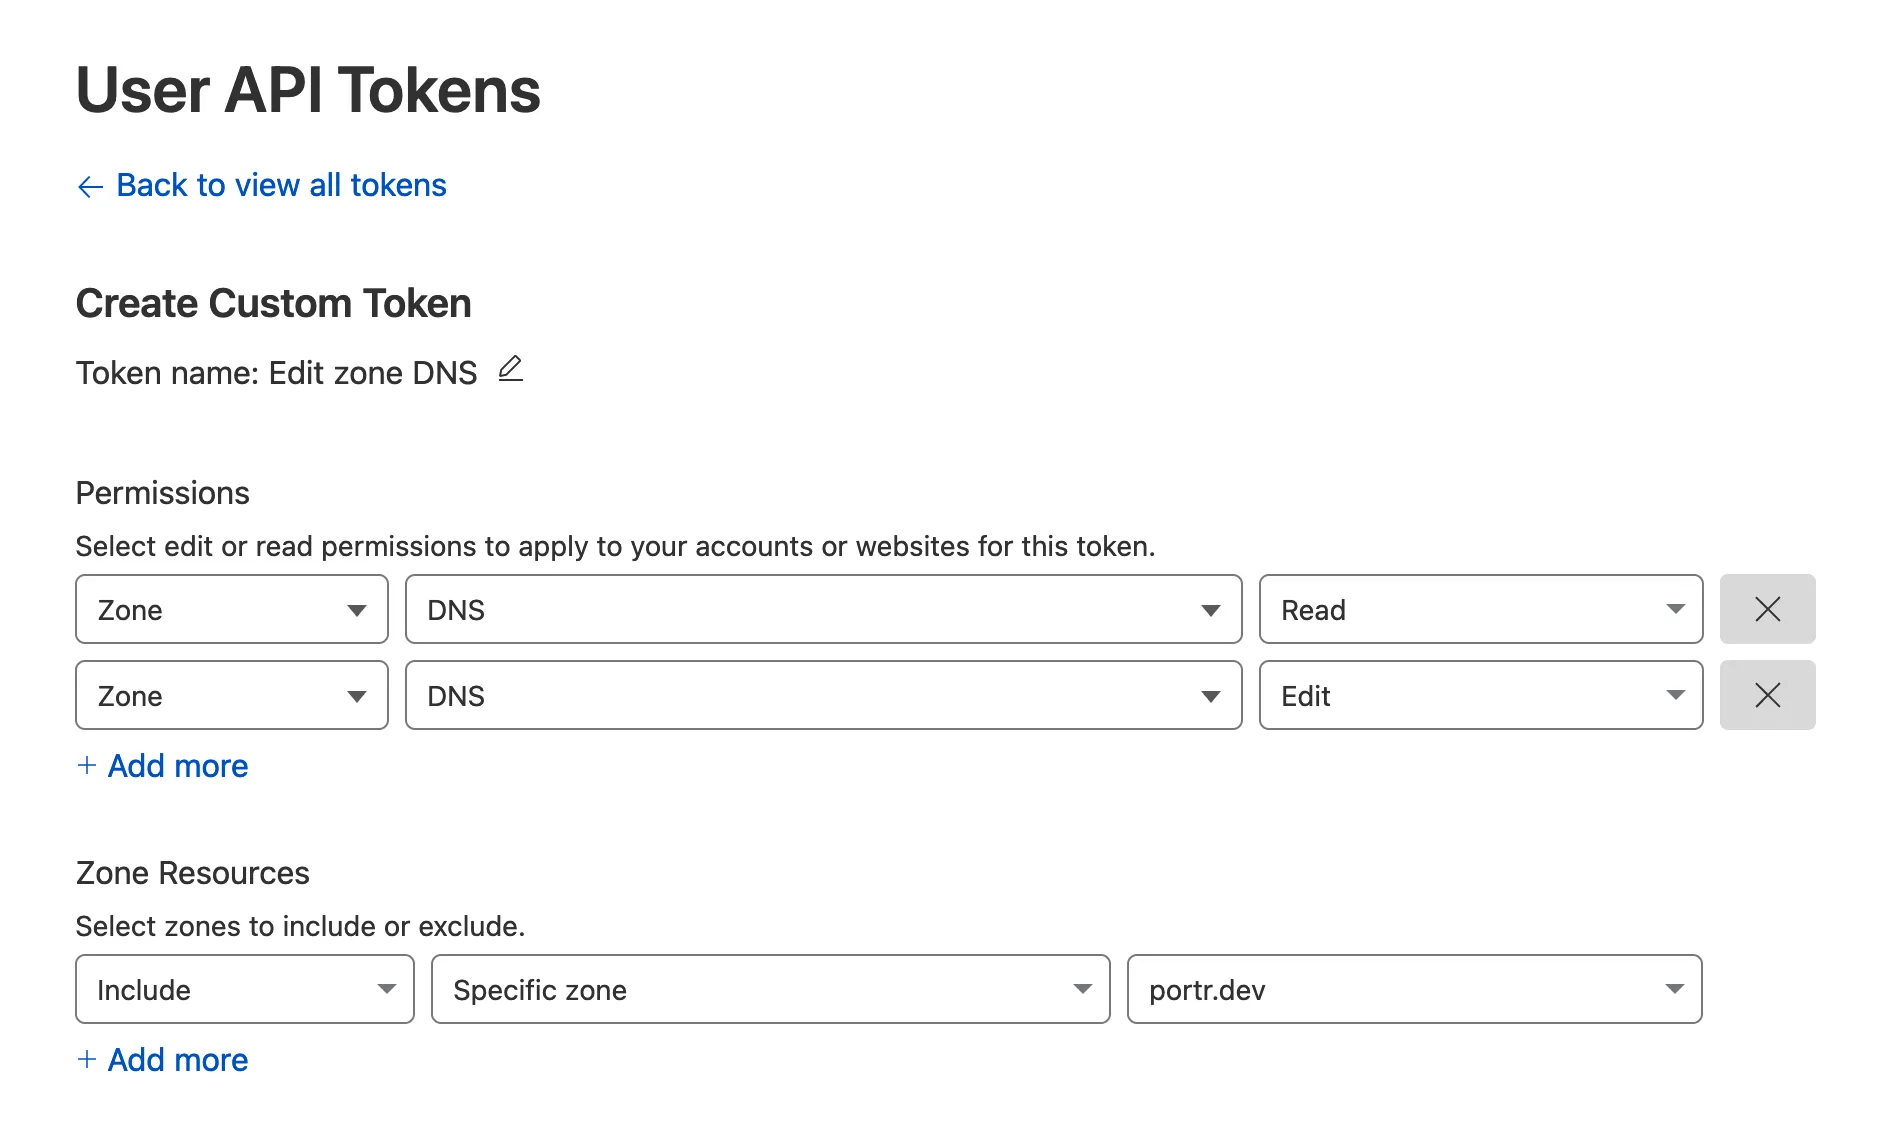This screenshot has width=1896, height=1138.
Task: Open the Read permission level dropdown
Action: [x=1480, y=609]
